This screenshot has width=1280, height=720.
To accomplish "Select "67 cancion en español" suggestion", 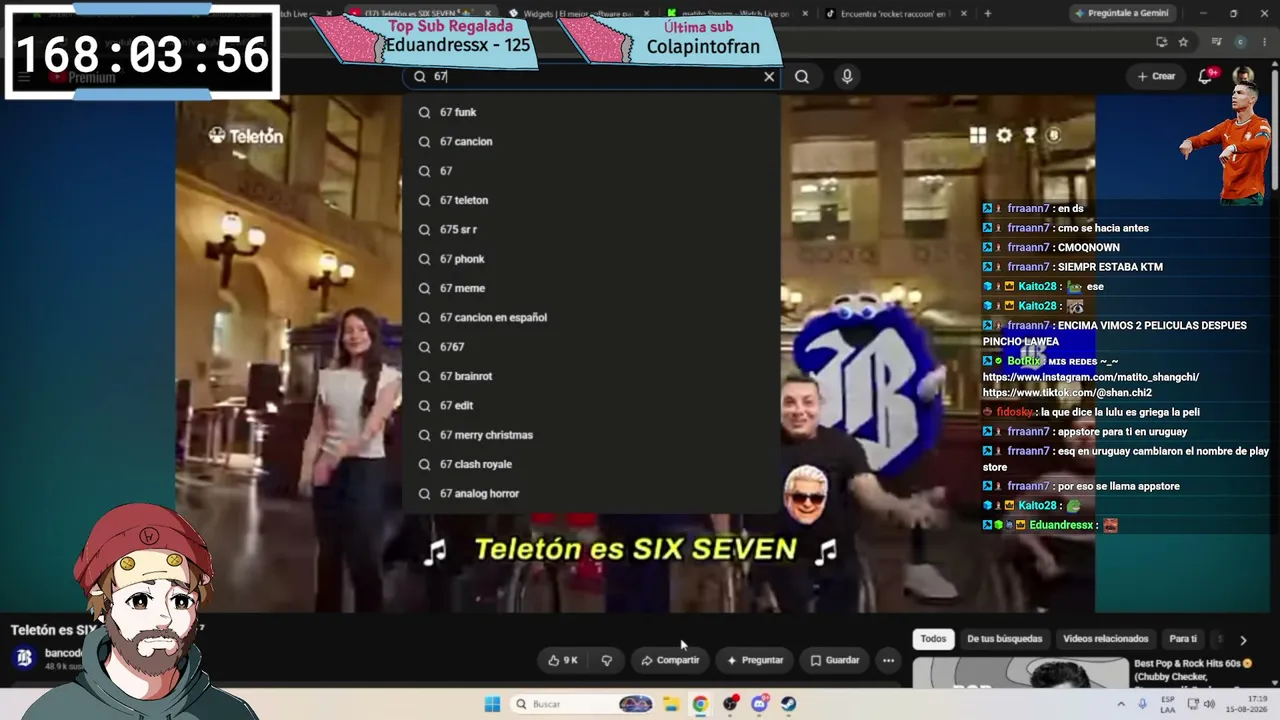I will pos(590,317).
